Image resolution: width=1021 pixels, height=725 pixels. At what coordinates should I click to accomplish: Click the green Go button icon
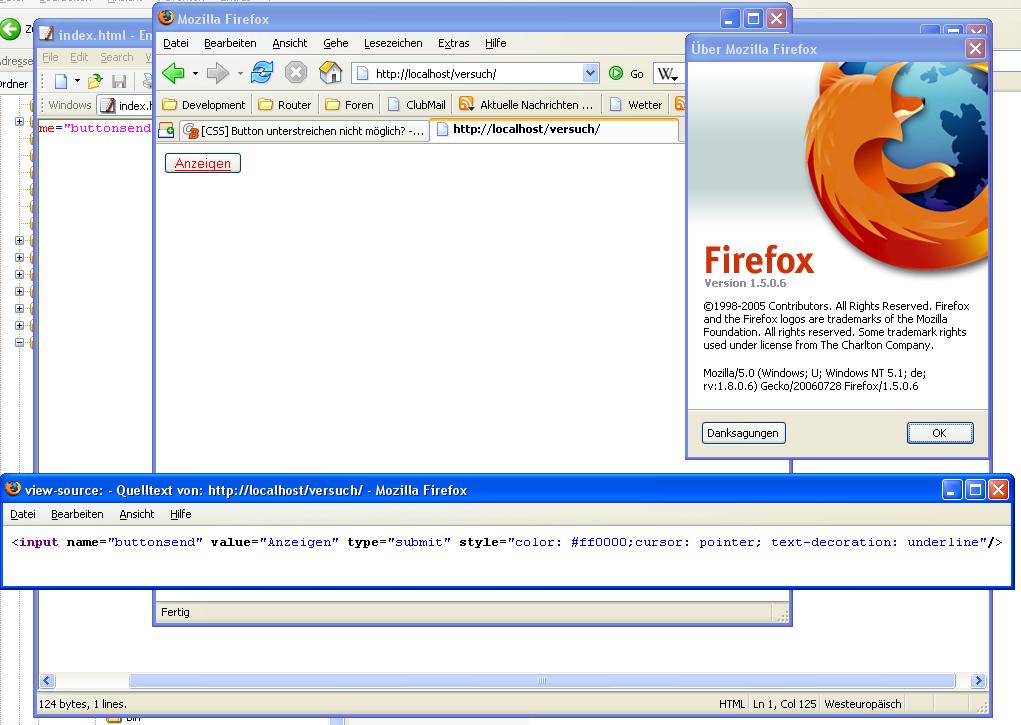coord(616,74)
